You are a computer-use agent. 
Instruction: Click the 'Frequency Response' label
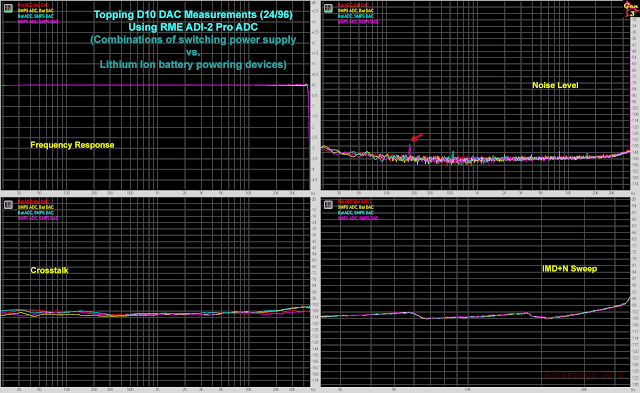pyautogui.click(x=72, y=145)
